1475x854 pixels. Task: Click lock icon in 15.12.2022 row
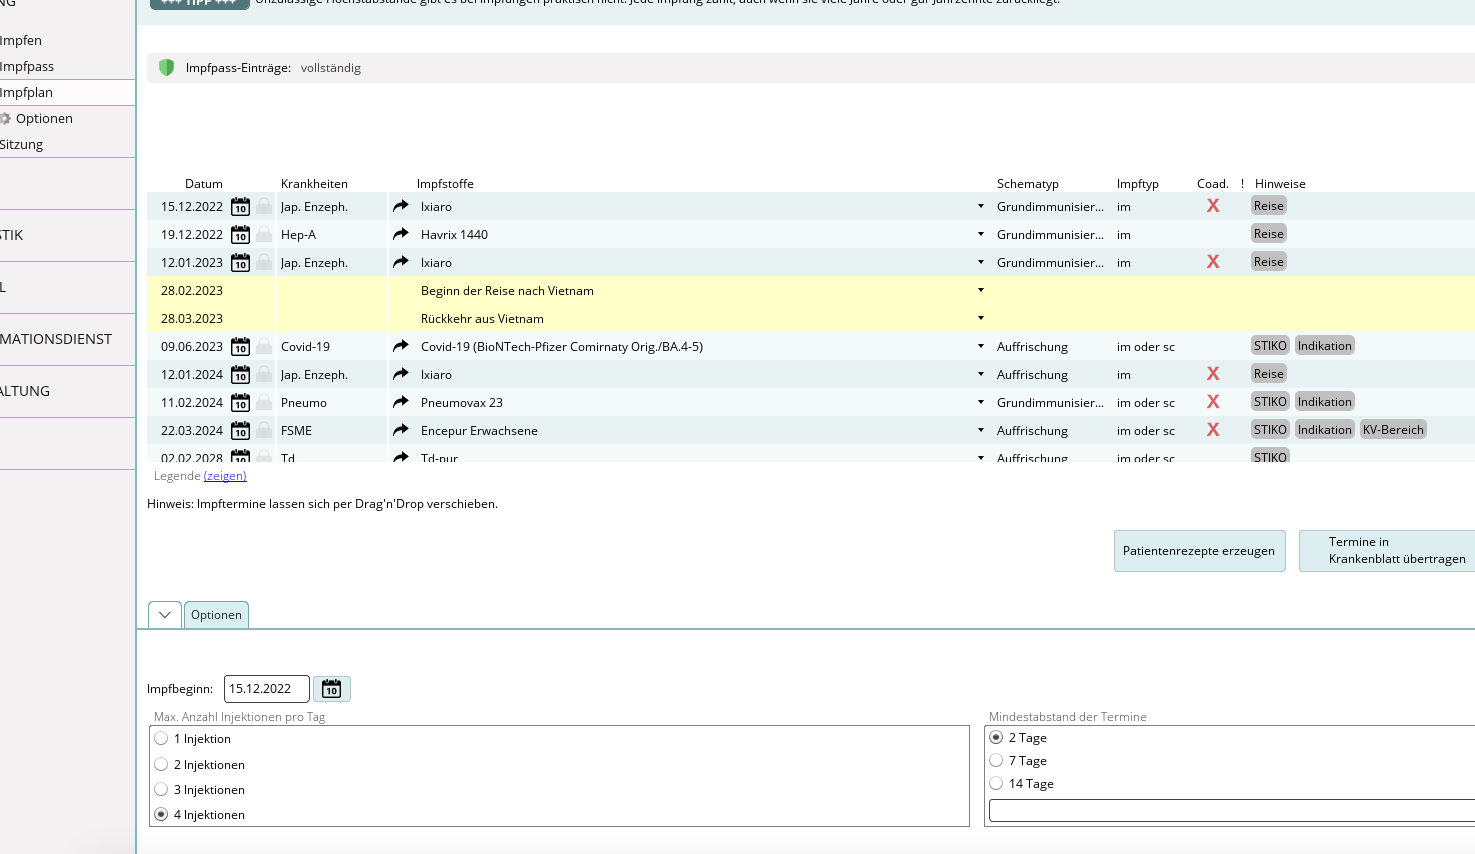click(x=264, y=206)
